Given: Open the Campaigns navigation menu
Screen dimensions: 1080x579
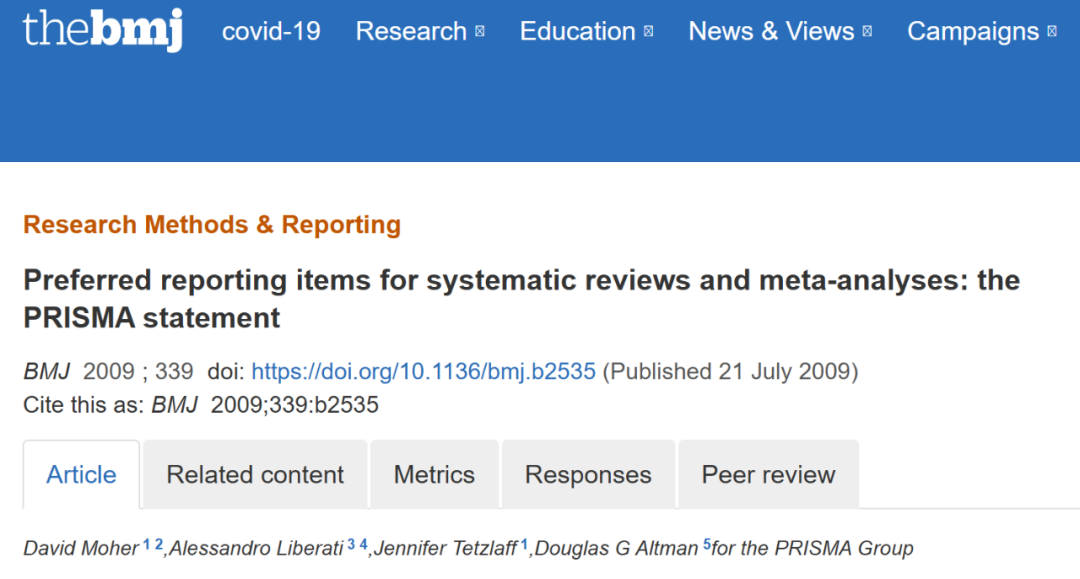Looking at the screenshot, I should tap(973, 32).
